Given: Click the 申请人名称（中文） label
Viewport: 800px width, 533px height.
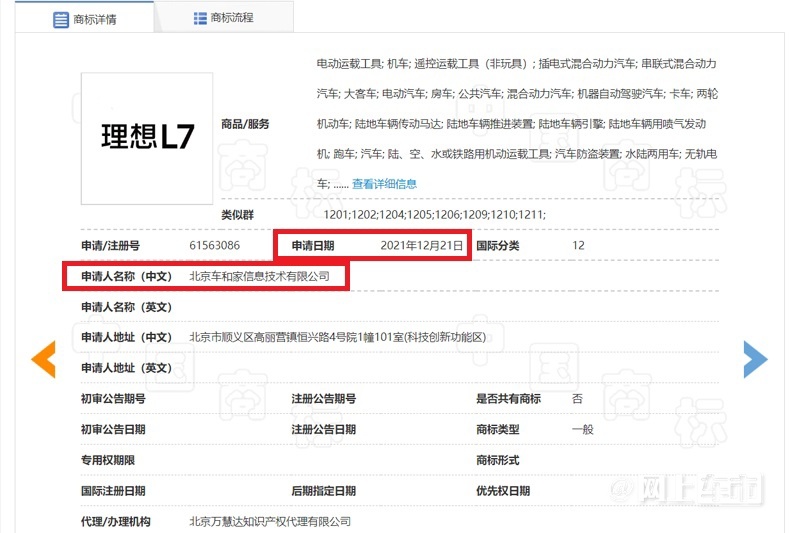Looking at the screenshot, I should click(127, 276).
